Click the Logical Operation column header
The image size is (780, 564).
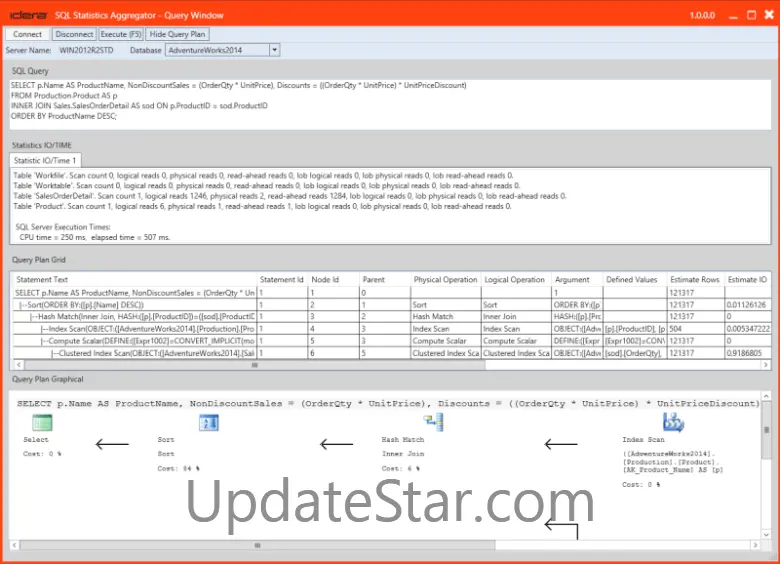pos(516,280)
